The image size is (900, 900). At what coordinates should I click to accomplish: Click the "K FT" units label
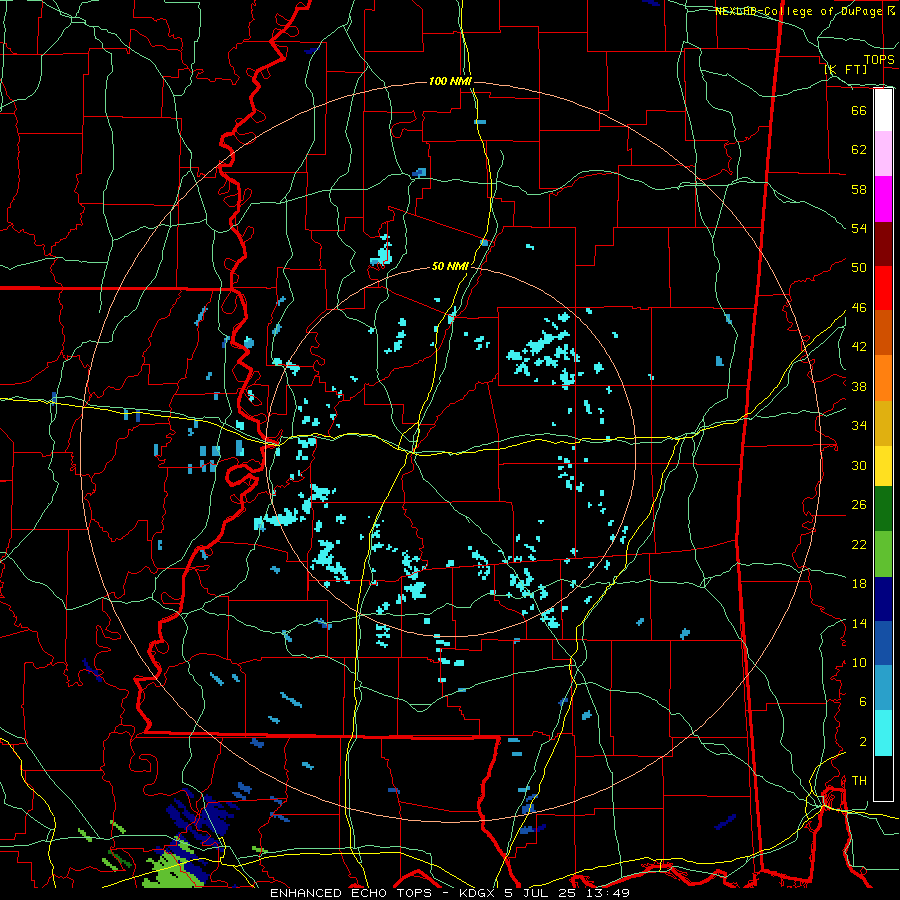pyautogui.click(x=846, y=69)
